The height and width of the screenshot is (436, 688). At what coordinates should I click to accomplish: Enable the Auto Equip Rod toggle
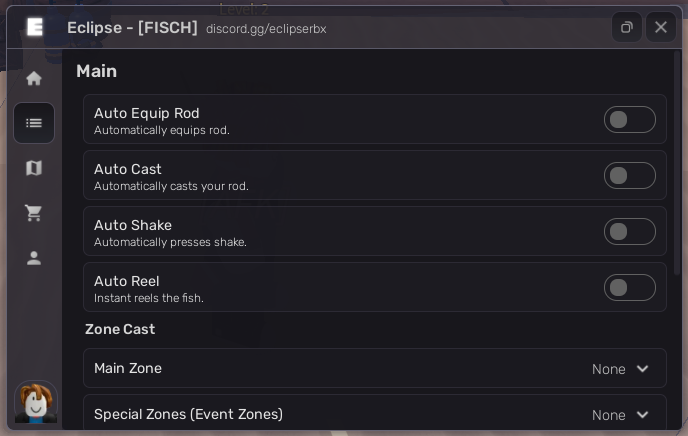click(x=629, y=120)
